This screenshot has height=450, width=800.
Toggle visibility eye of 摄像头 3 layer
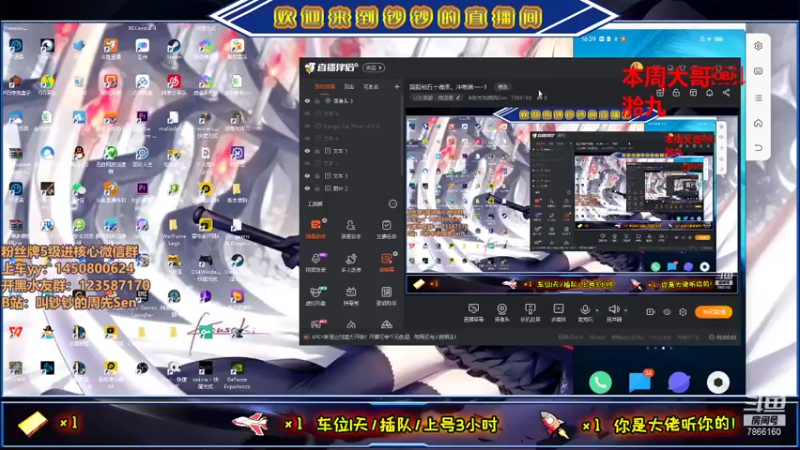tap(307, 101)
